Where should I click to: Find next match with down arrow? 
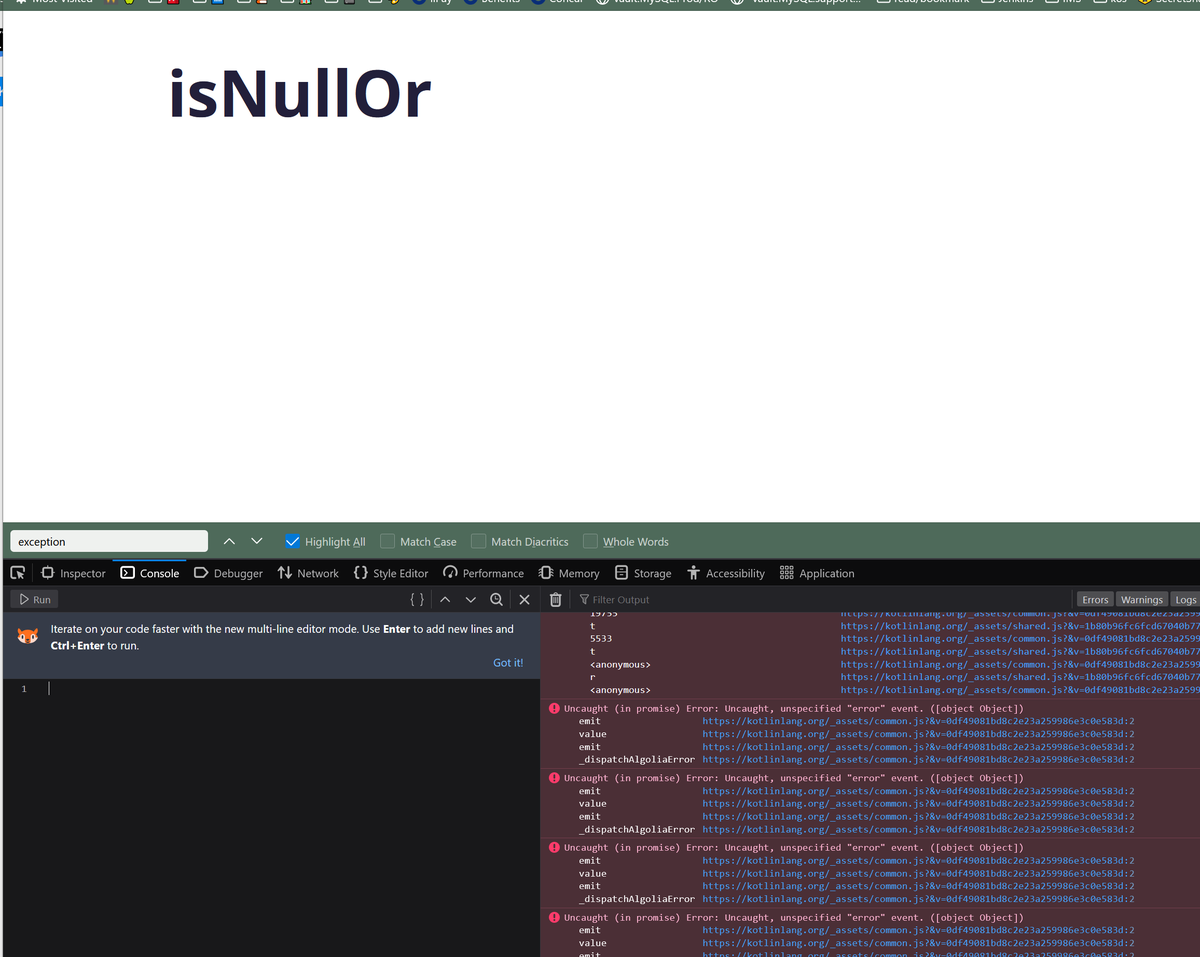click(x=257, y=541)
